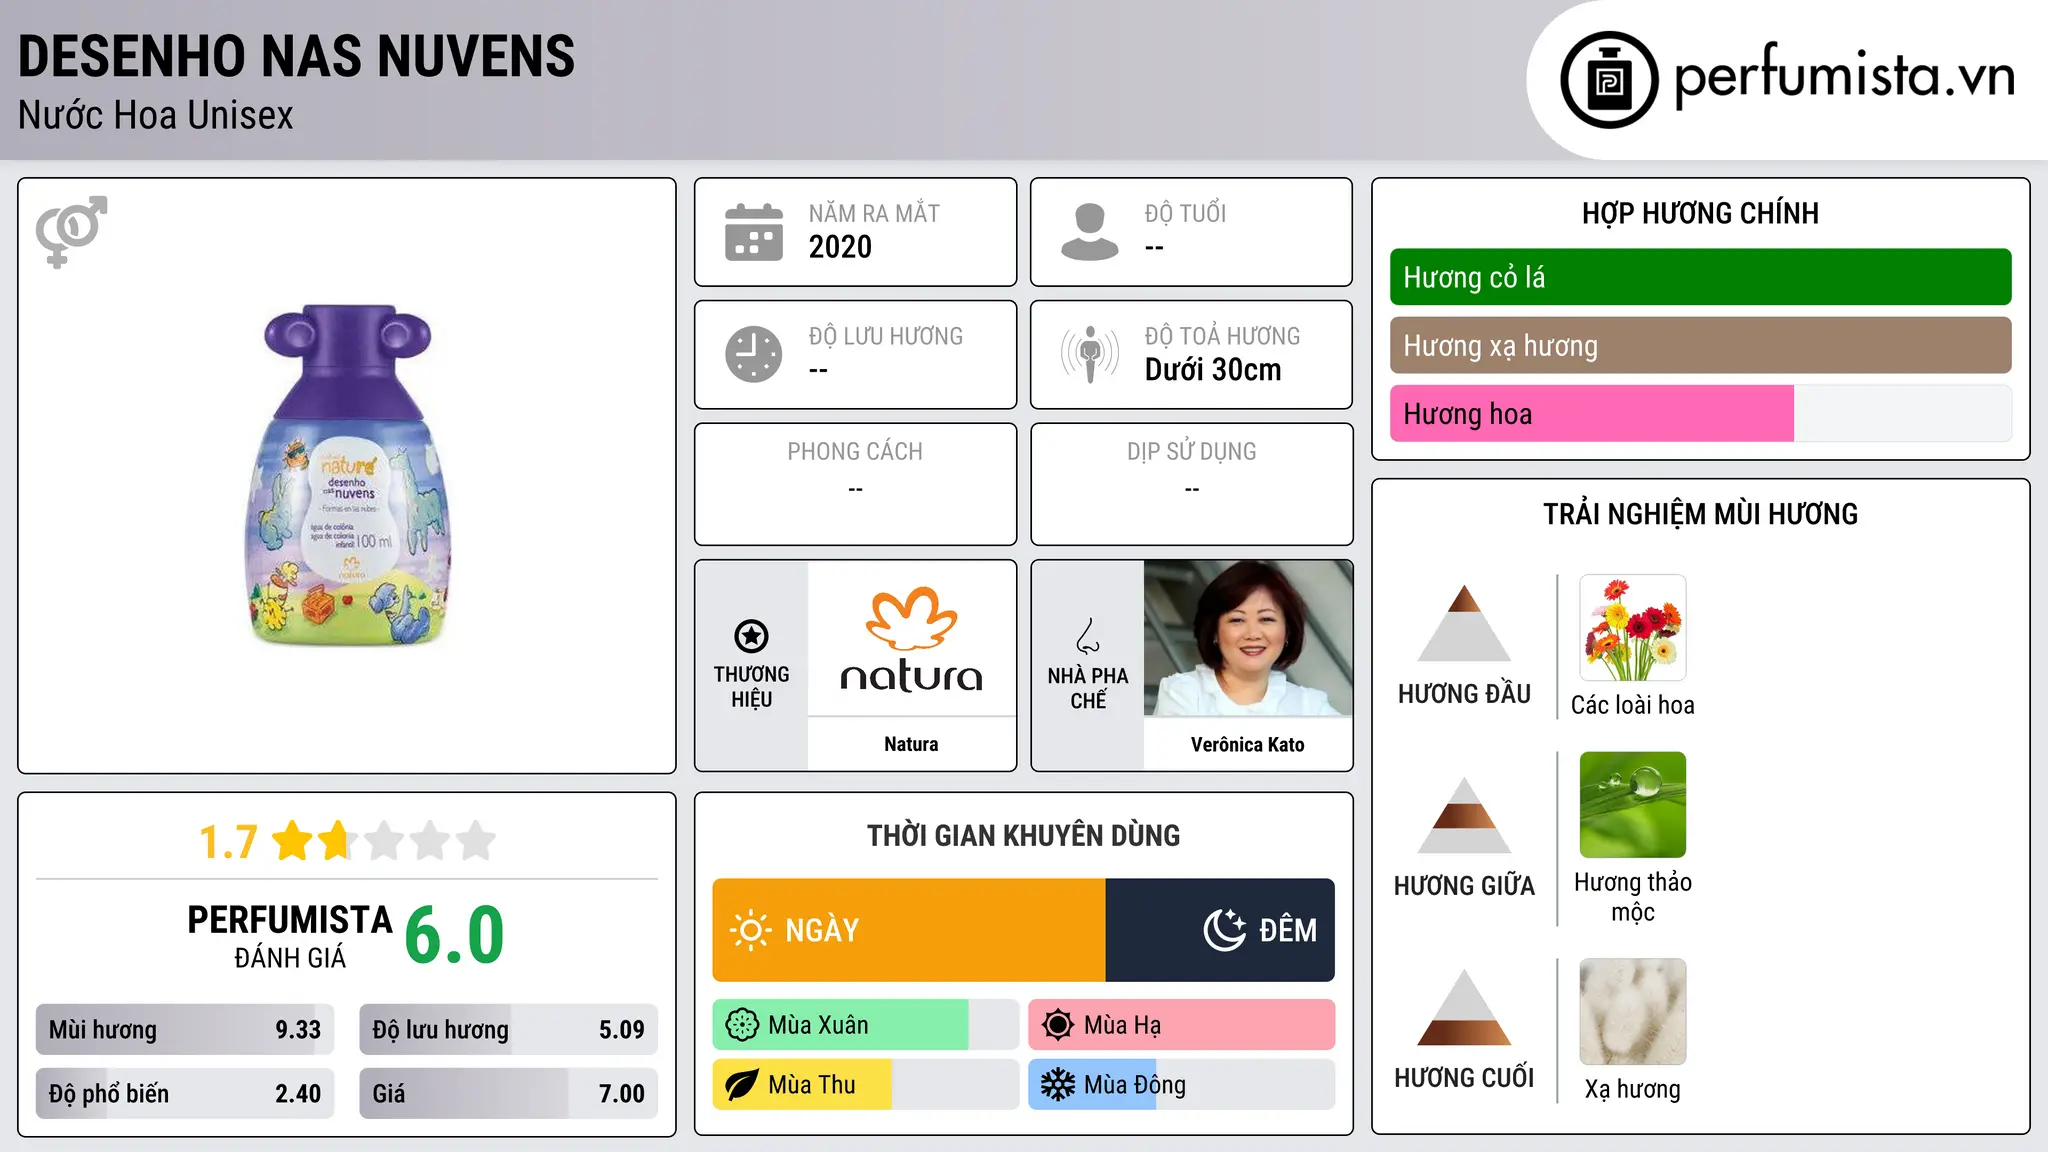
Task: Click the green Hương cỏ lá accord bar
Action: (x=1700, y=277)
